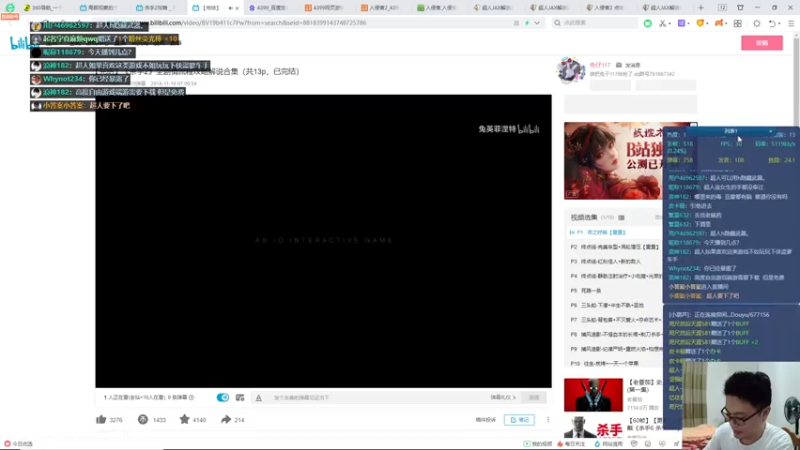Click the danmaku send button

point(534,397)
